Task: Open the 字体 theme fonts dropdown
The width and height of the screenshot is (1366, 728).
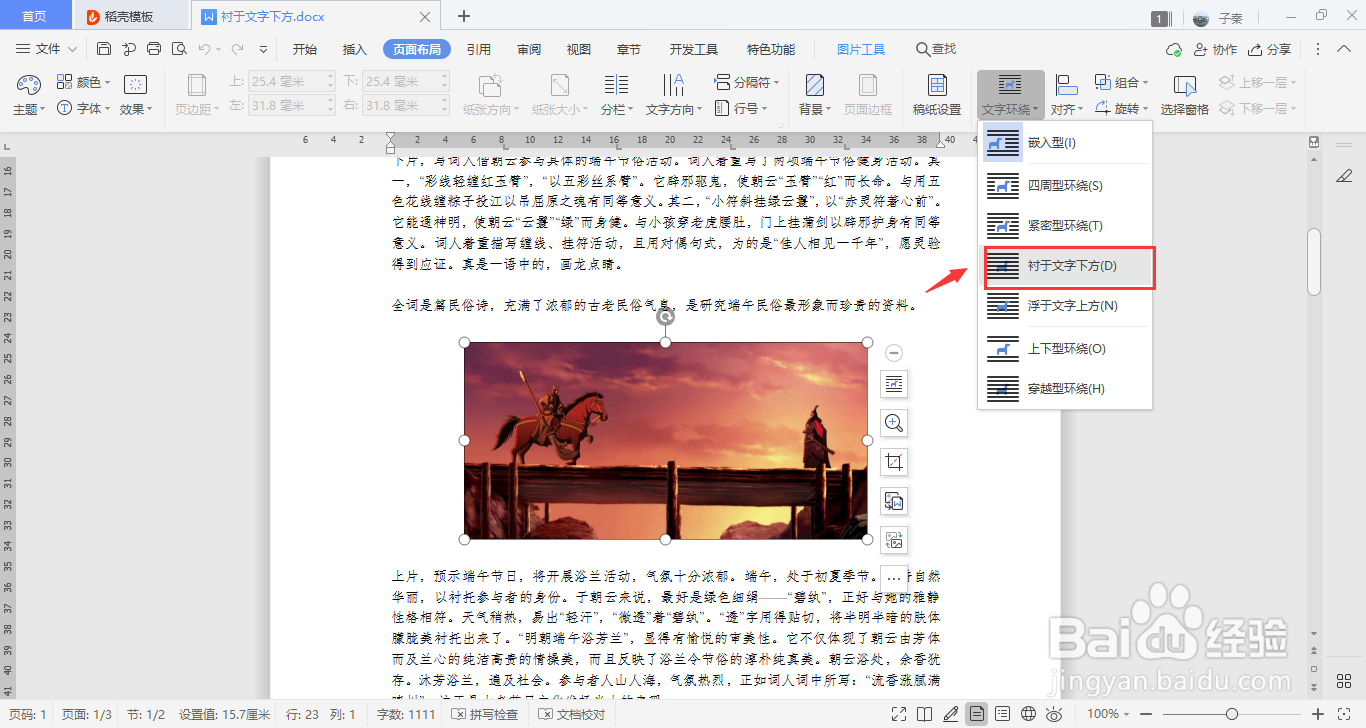Action: (84, 108)
